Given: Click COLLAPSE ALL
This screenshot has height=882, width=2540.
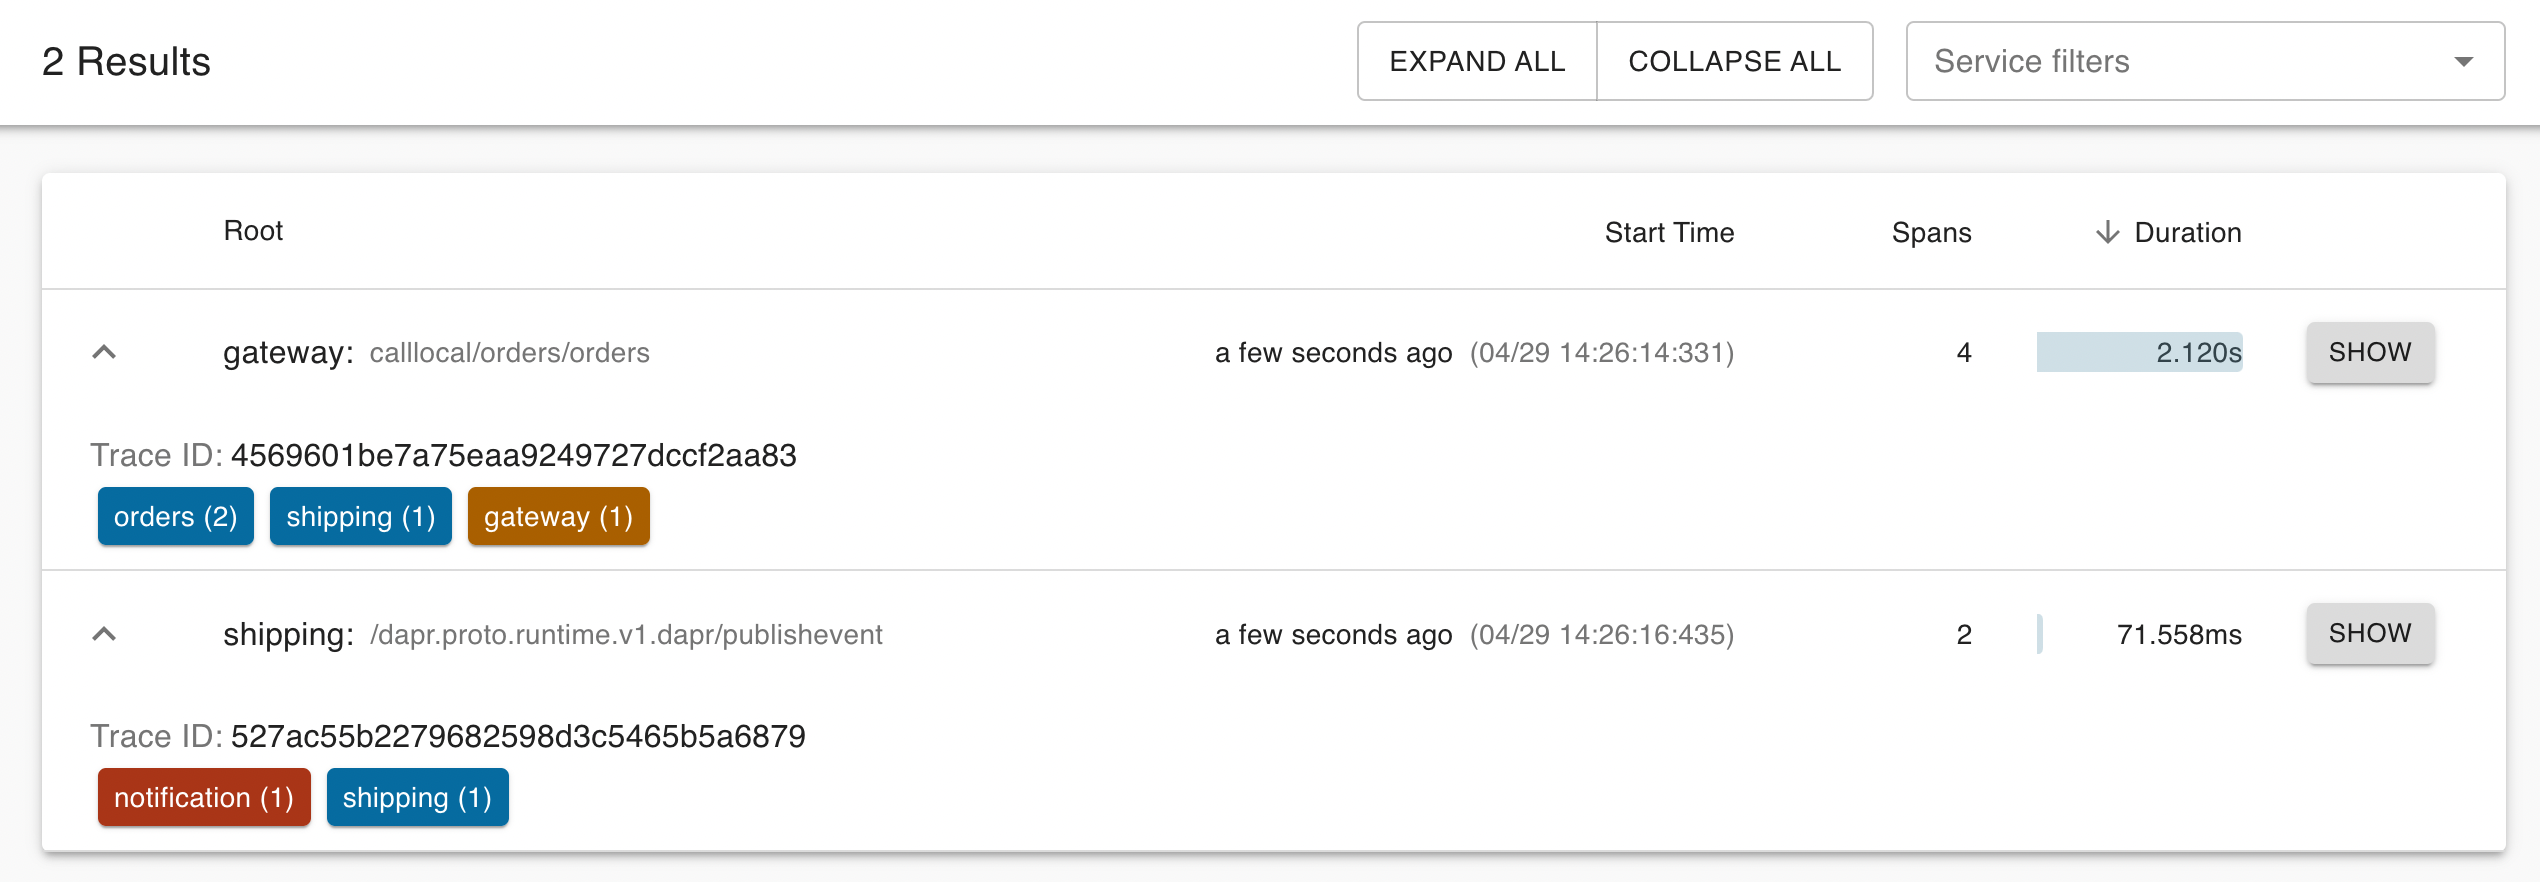Looking at the screenshot, I should 1735,61.
